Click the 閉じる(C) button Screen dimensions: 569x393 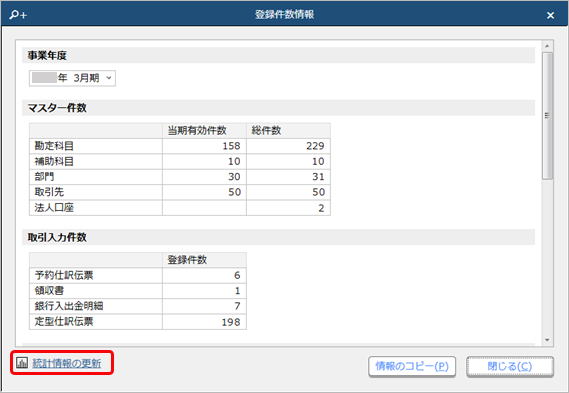tap(510, 366)
